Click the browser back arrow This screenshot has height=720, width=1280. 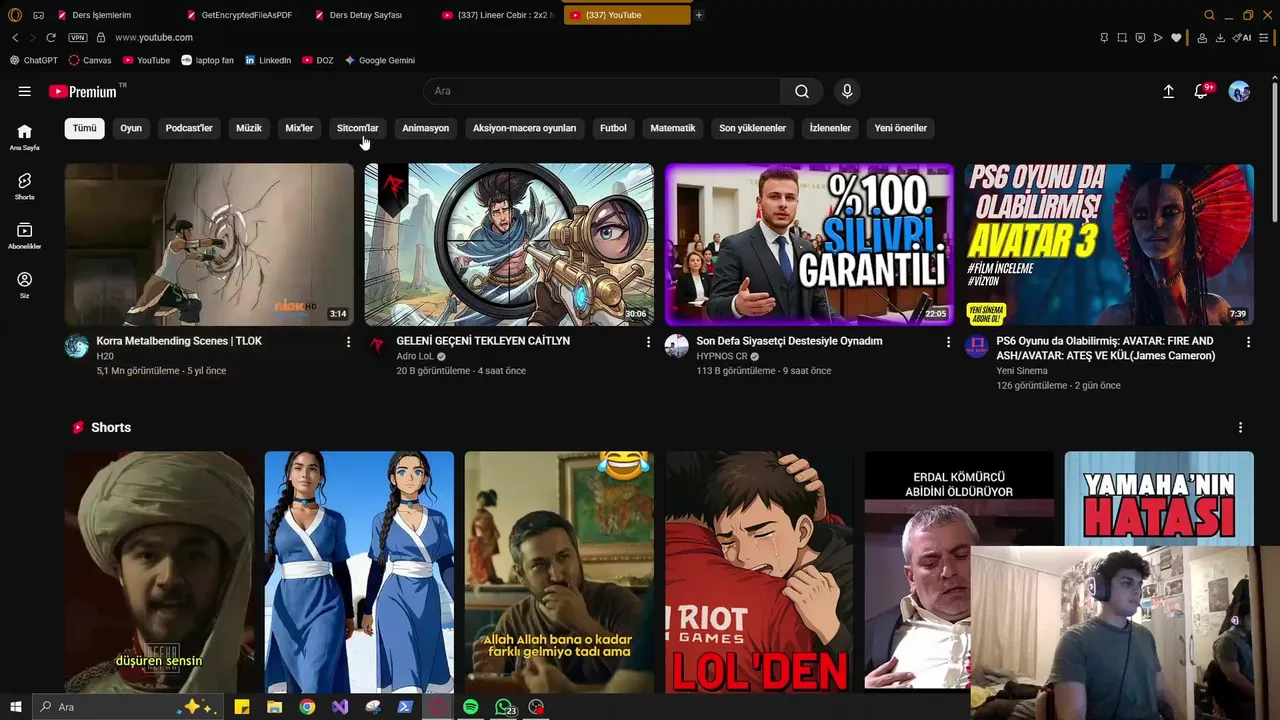click(15, 37)
